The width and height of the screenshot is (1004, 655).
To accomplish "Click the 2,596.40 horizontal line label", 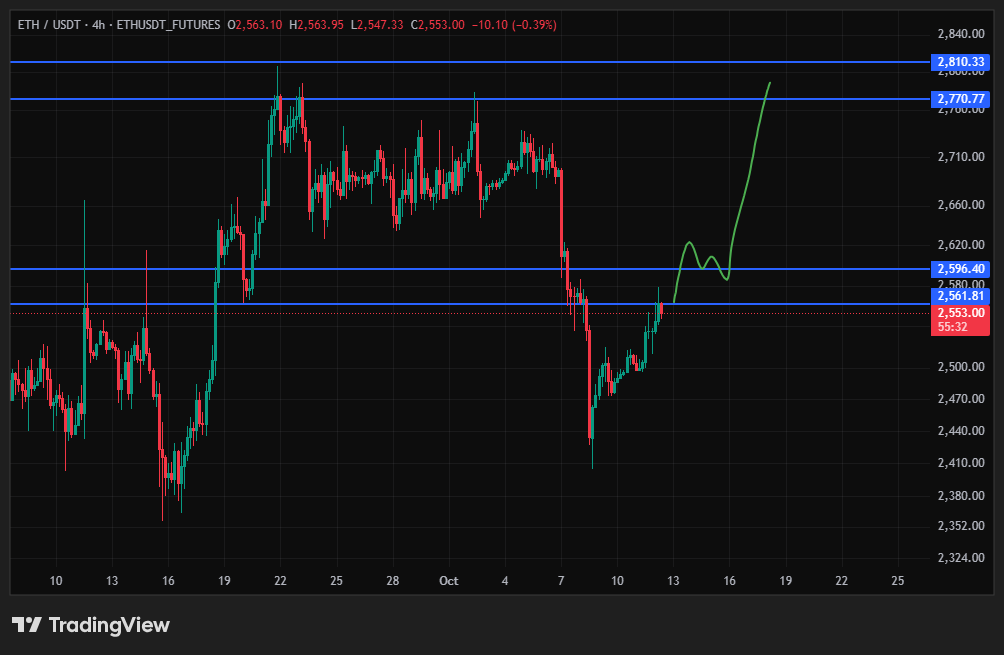I will point(960,269).
